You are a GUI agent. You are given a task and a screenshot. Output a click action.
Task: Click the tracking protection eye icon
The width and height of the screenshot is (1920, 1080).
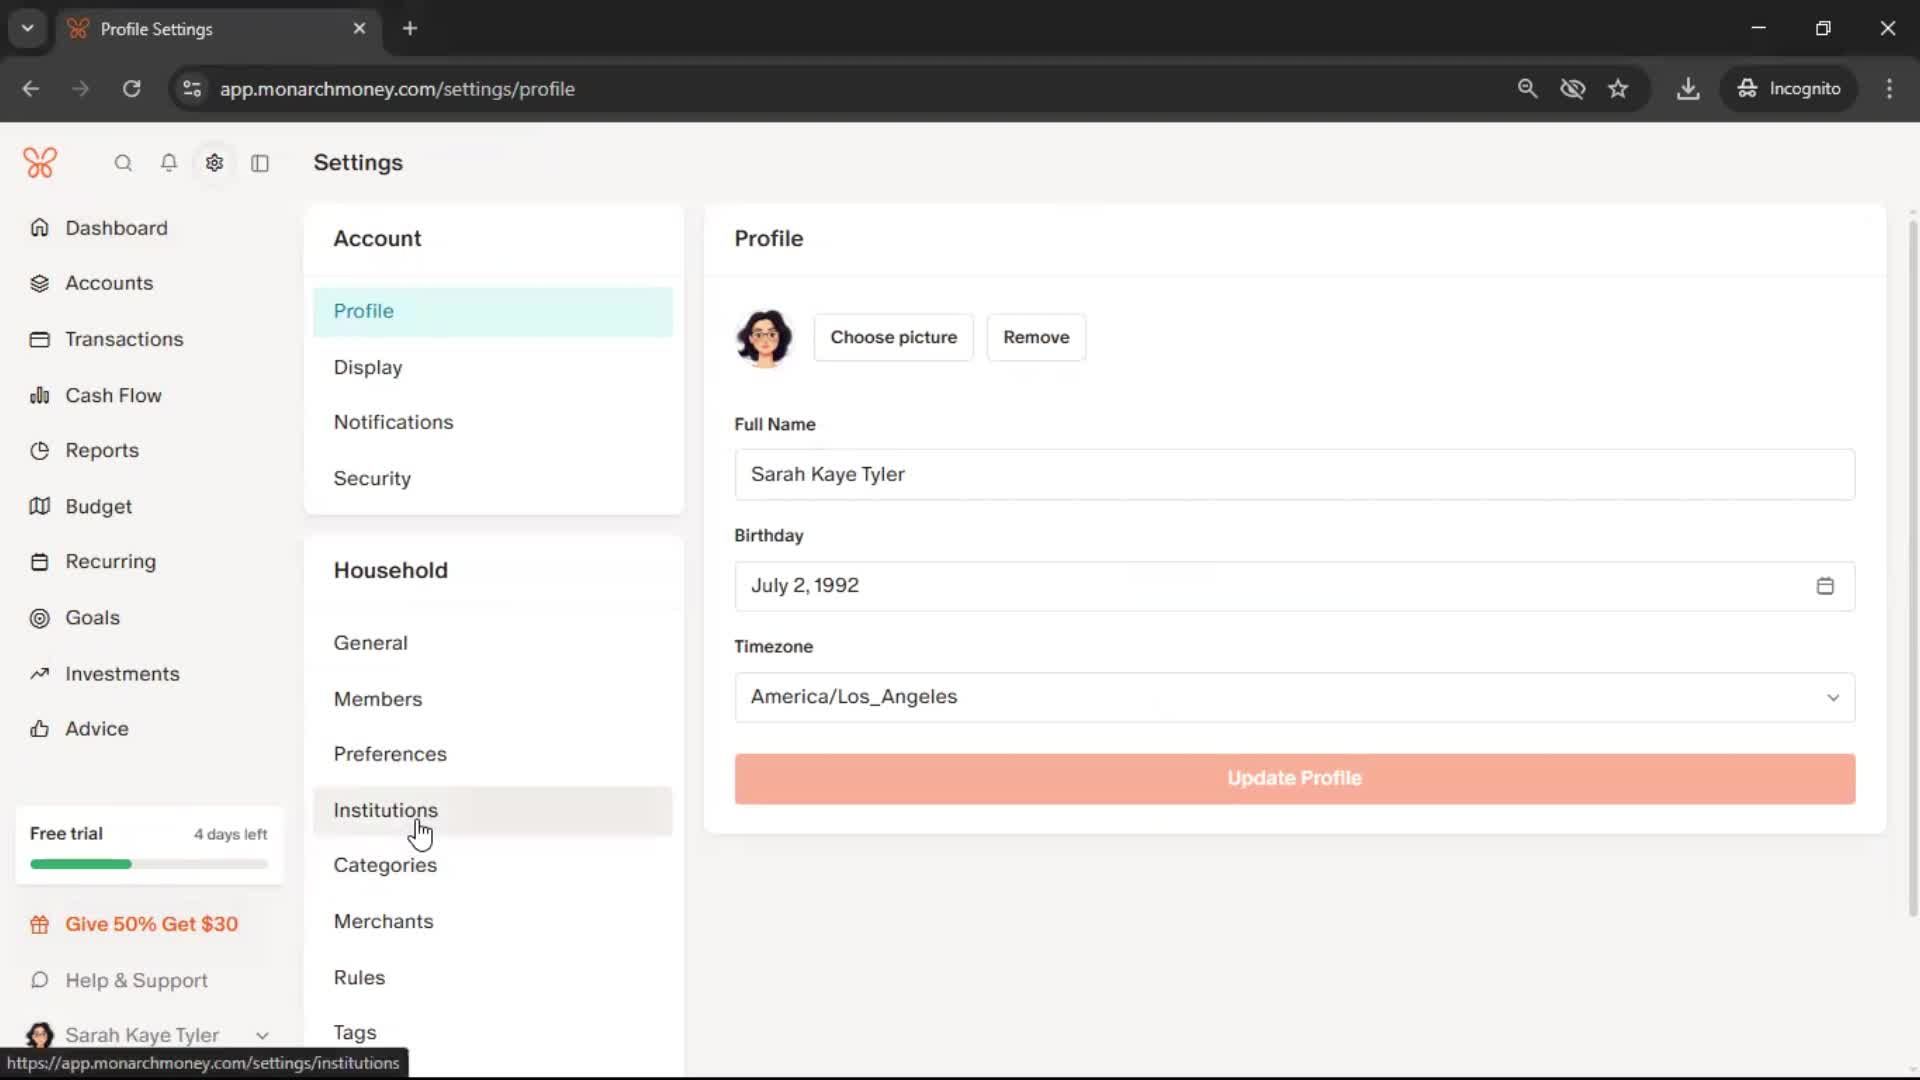(x=1572, y=89)
